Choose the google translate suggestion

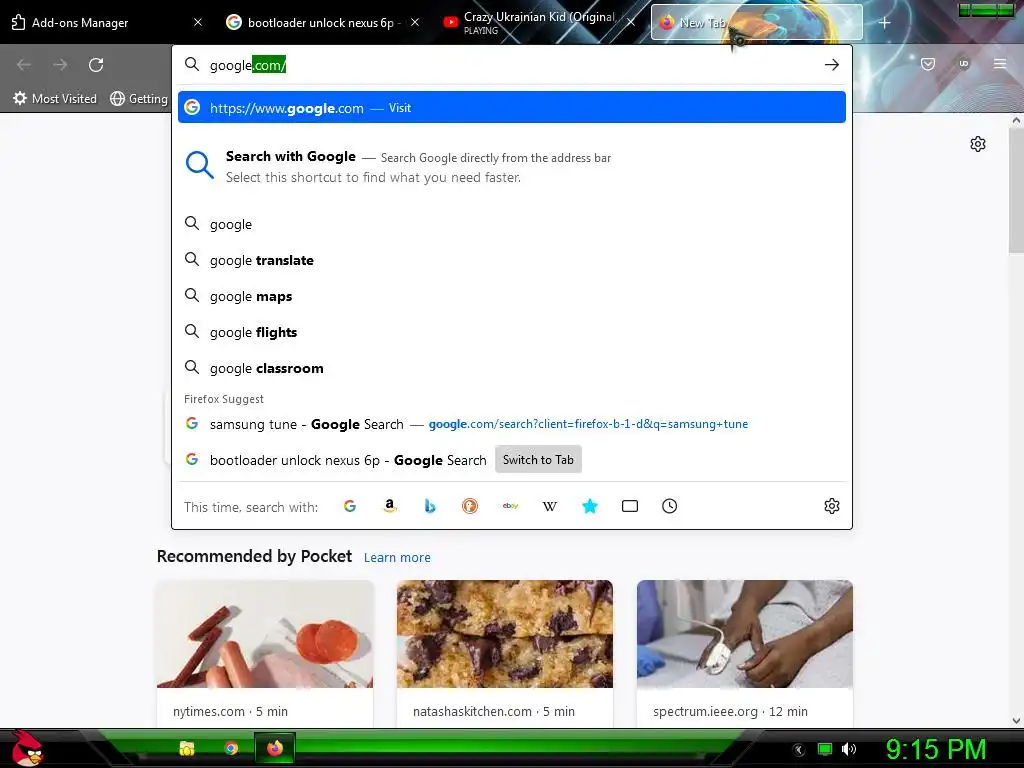pyautogui.click(x=511, y=260)
